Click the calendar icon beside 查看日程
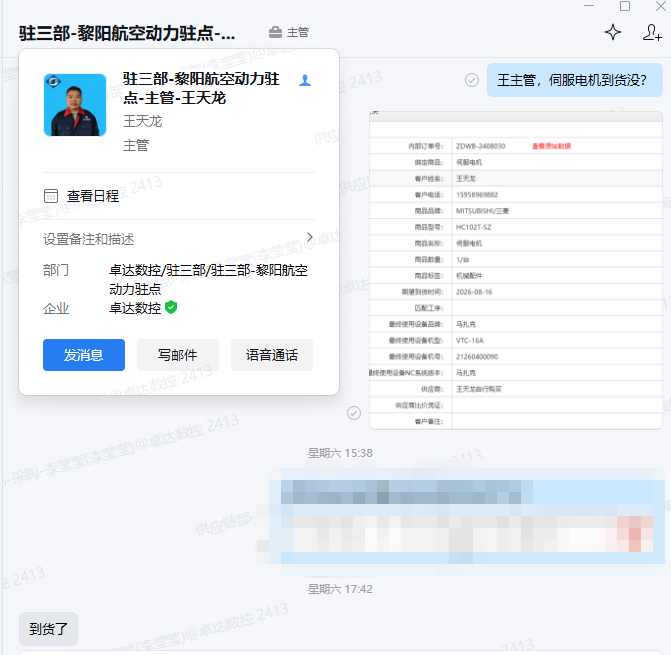Image resolution: width=671 pixels, height=655 pixels. (51, 196)
